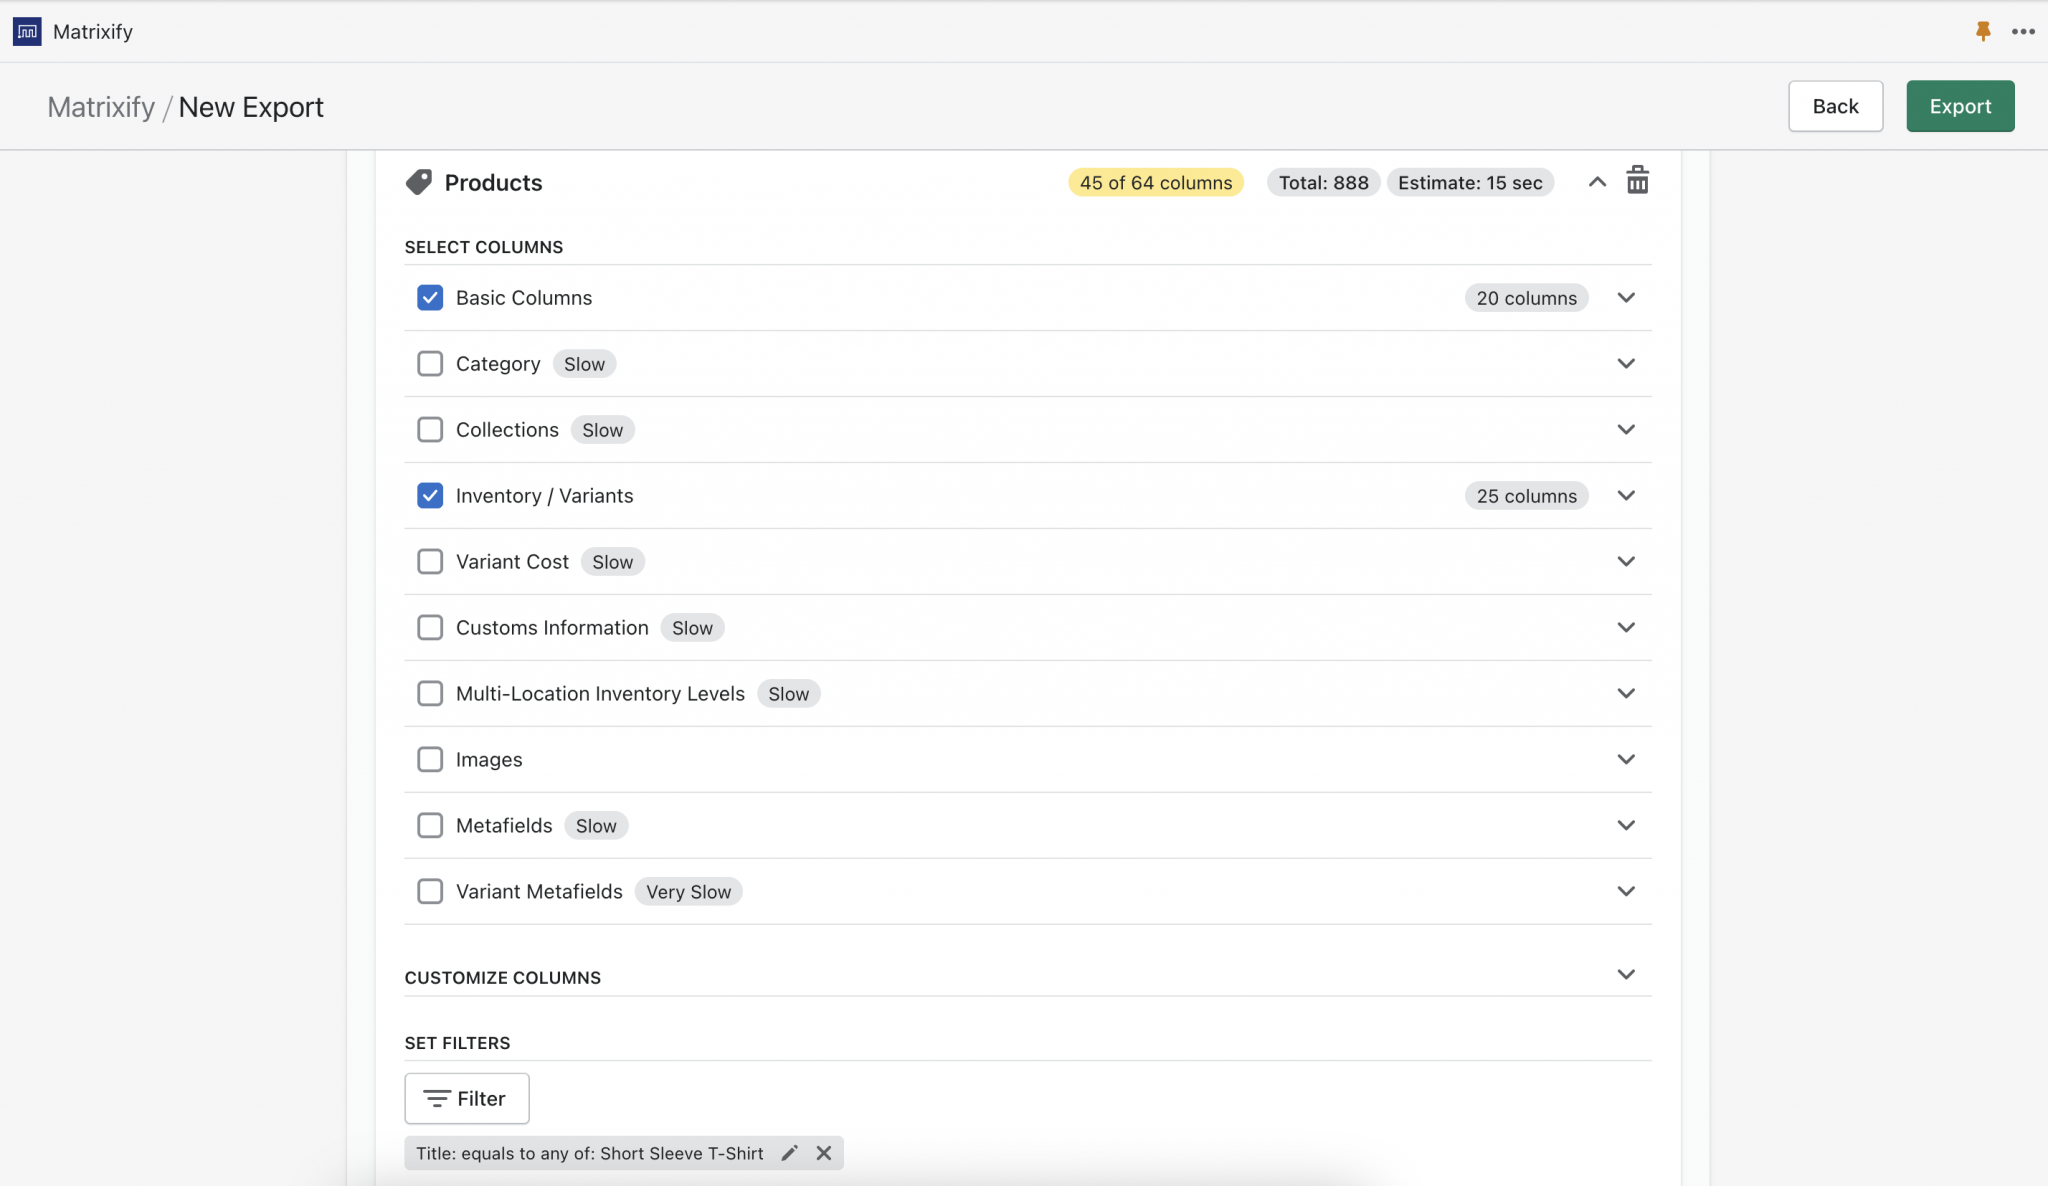Collapse the Products section with up chevron
2048x1186 pixels.
point(1597,182)
